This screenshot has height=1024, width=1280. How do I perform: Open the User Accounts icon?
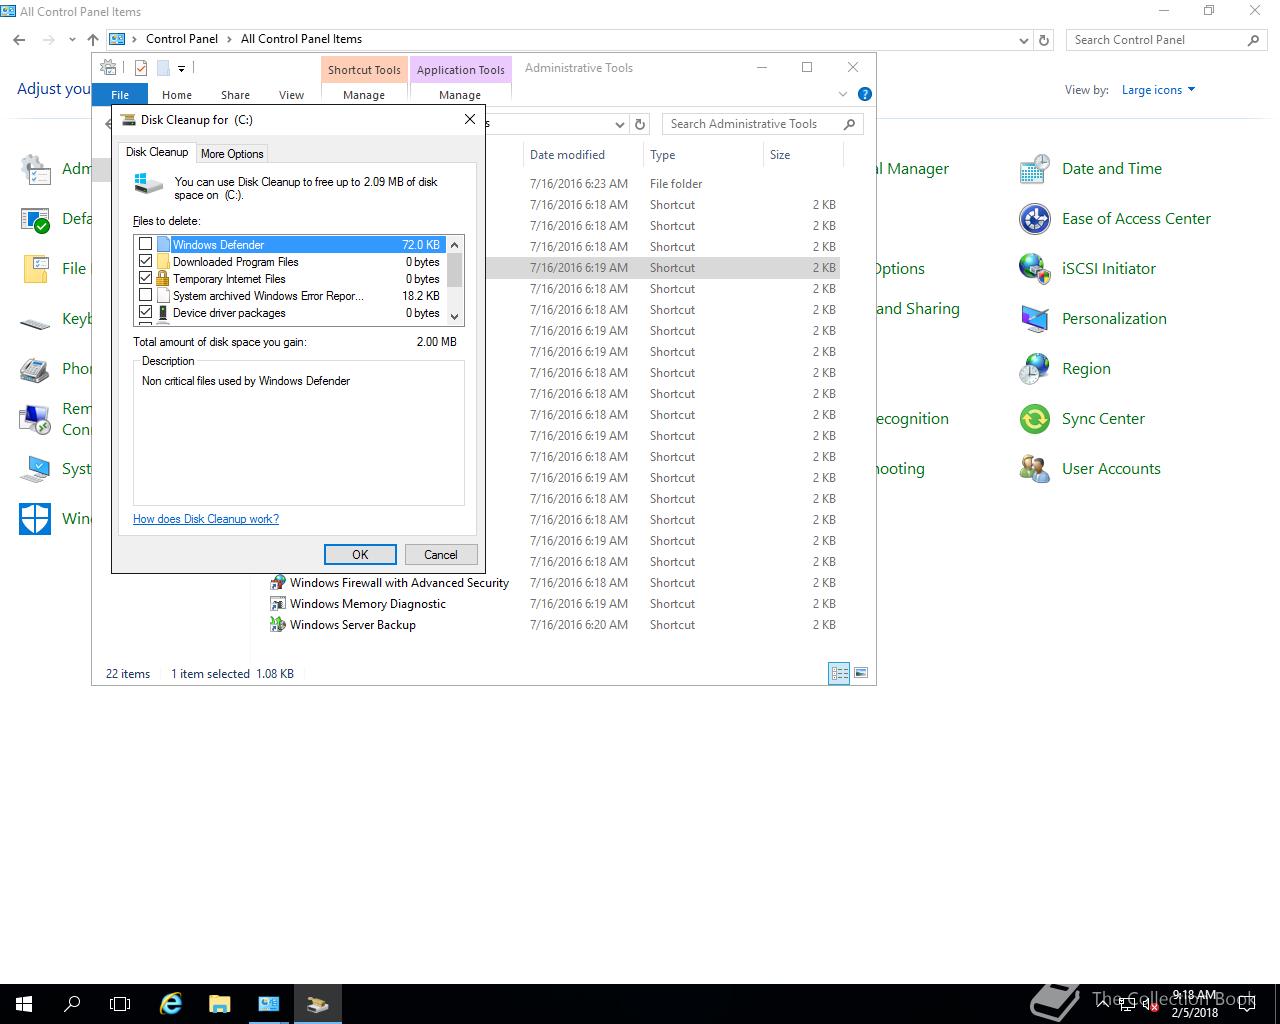click(x=1035, y=469)
